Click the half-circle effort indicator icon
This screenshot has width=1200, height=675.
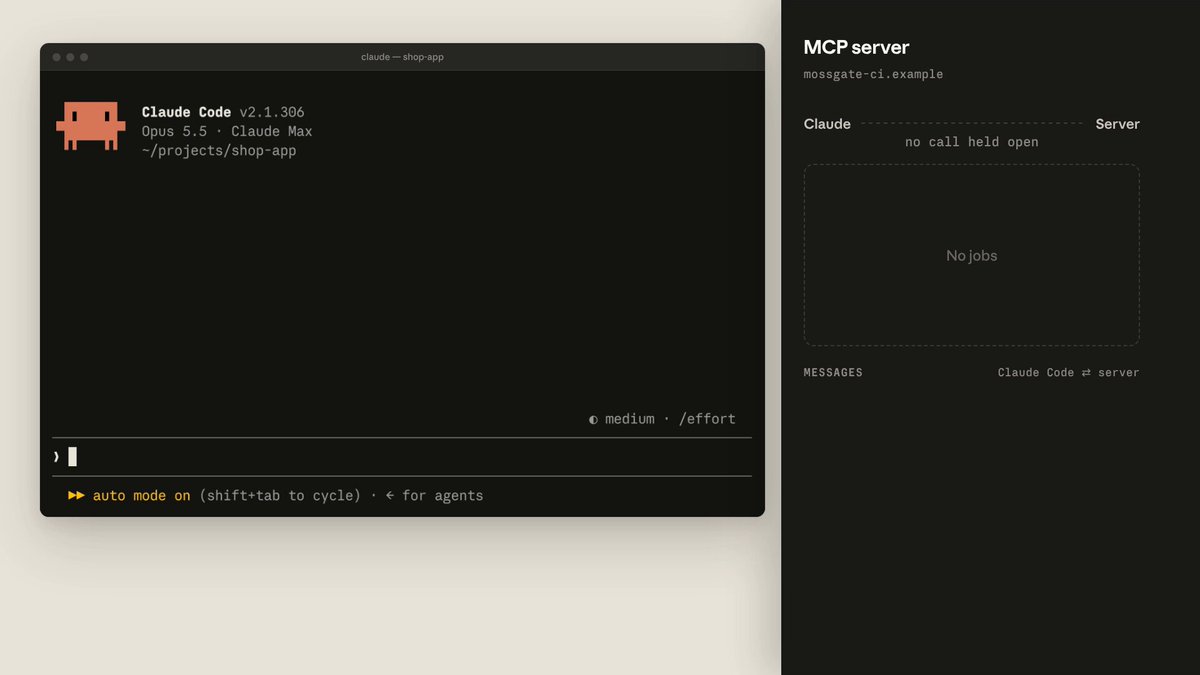coord(593,419)
